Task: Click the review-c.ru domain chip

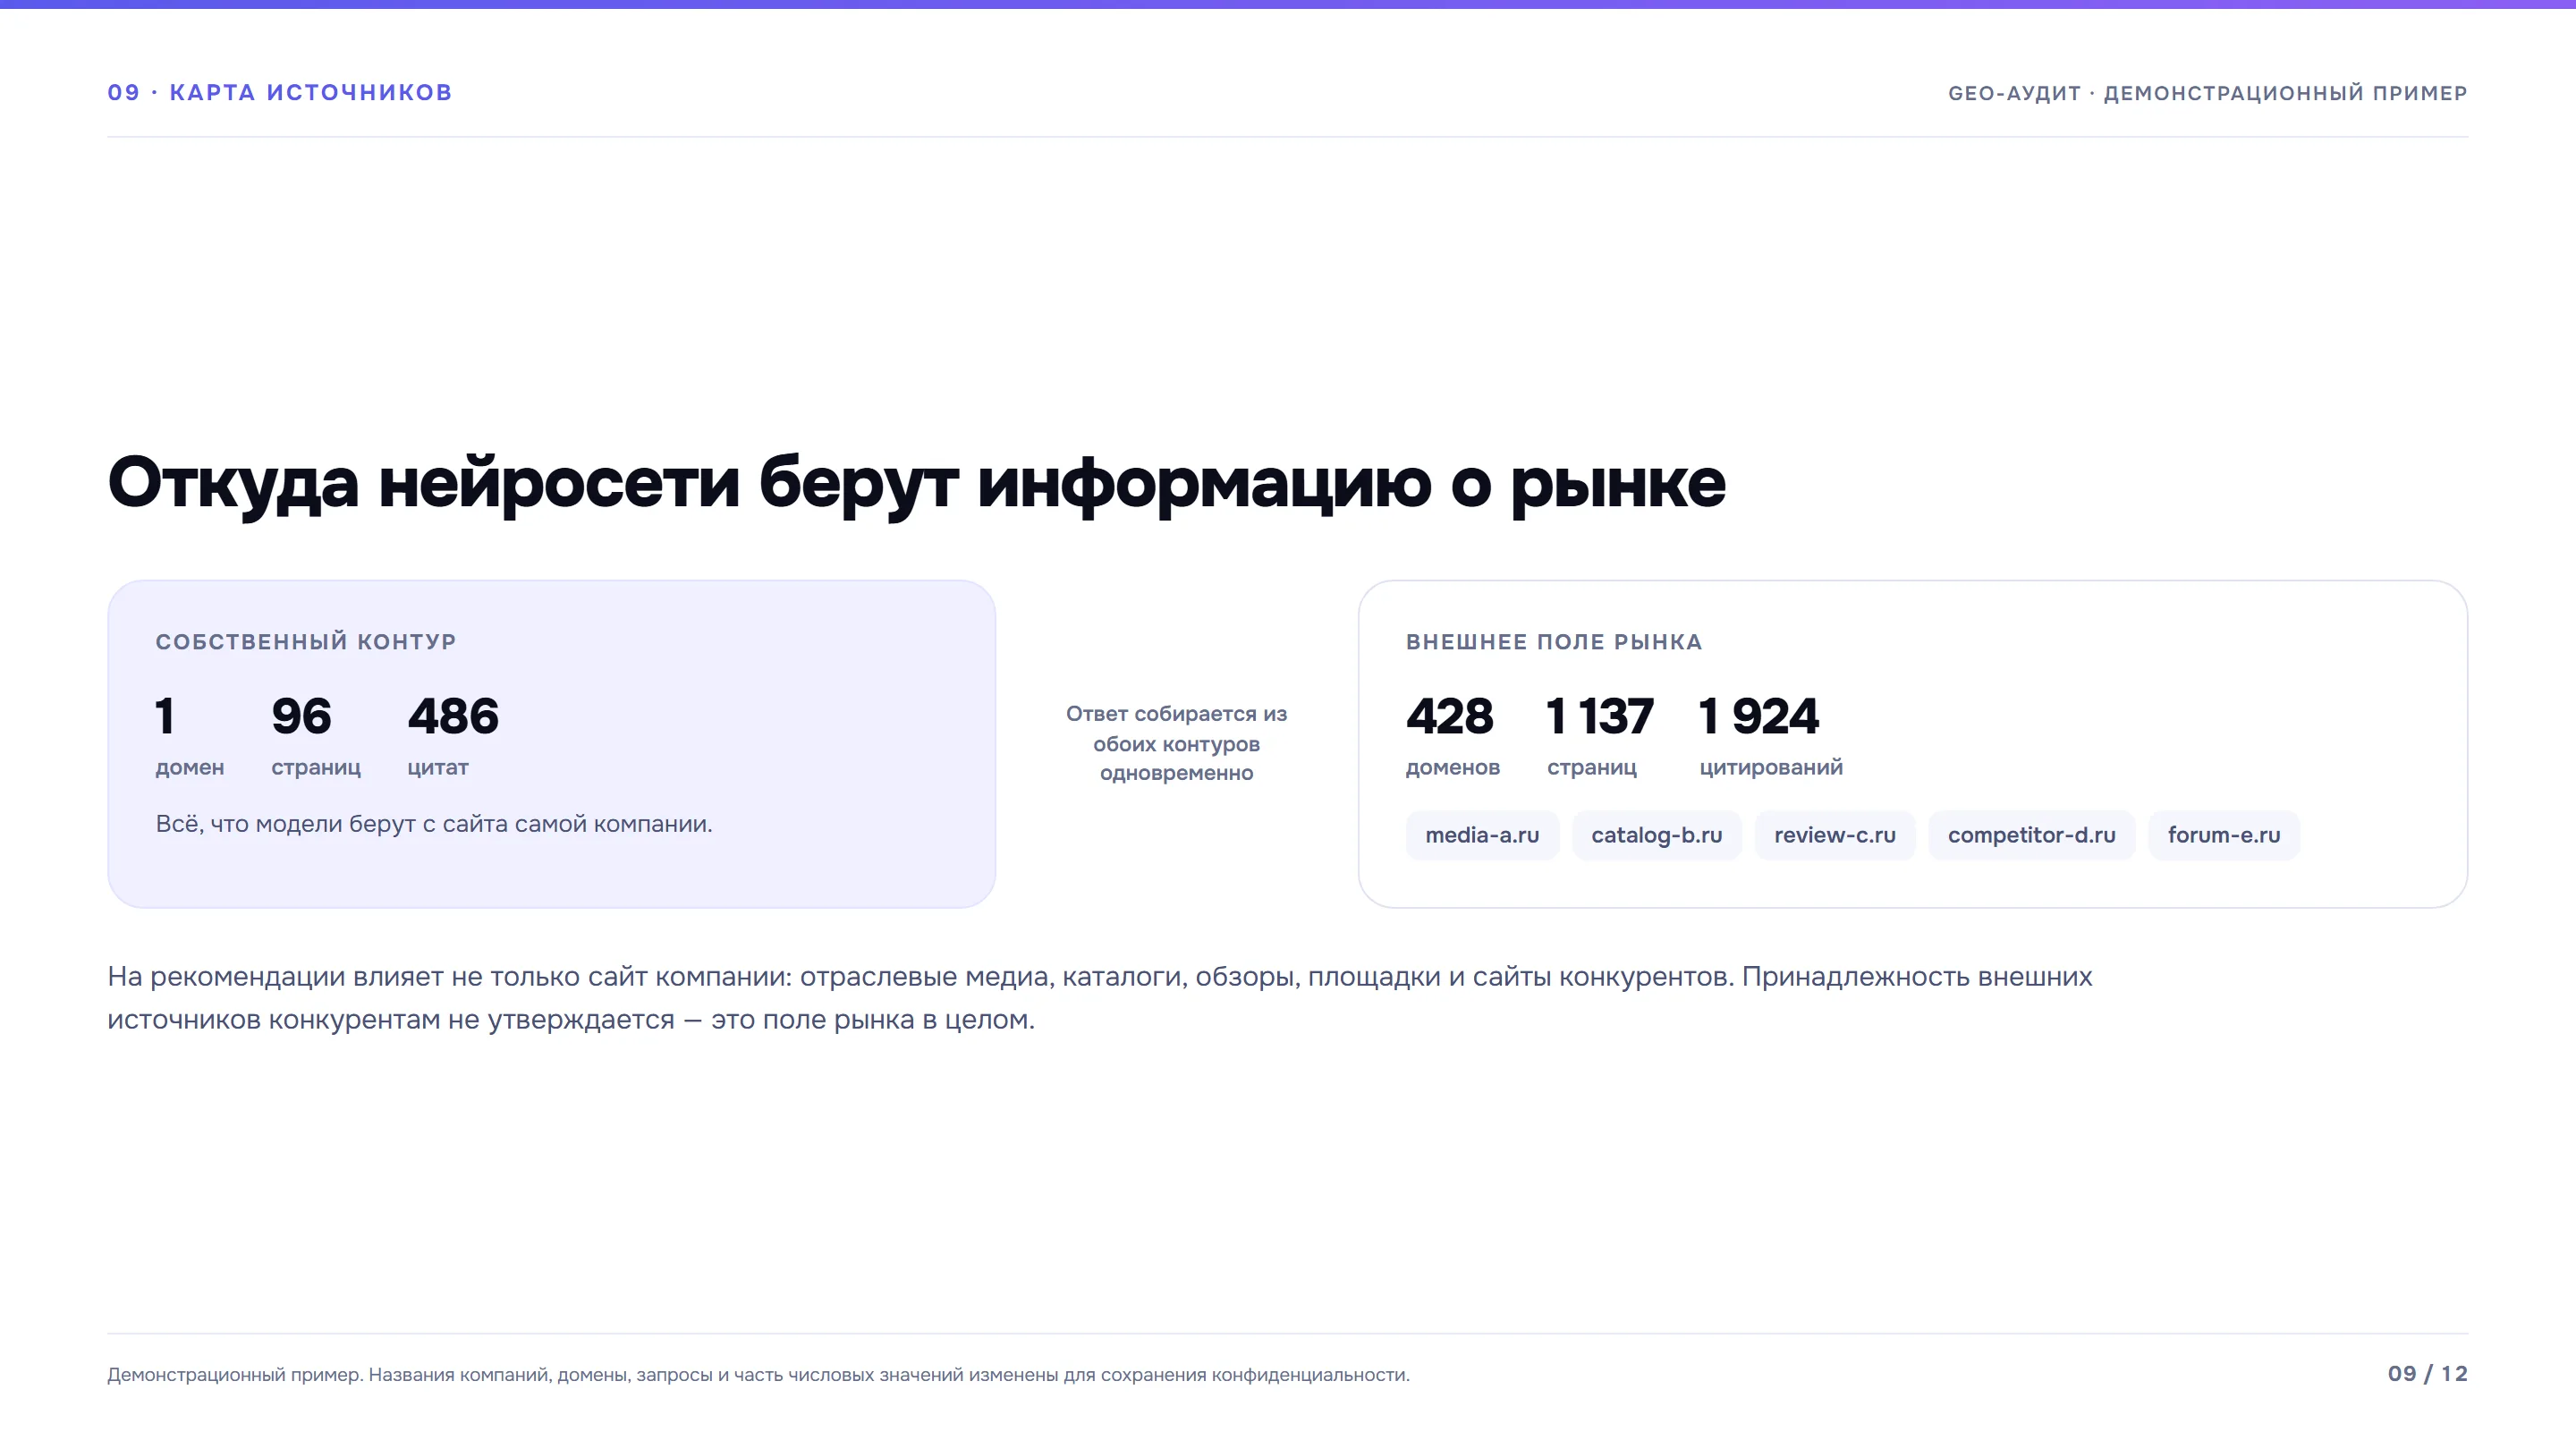Action: point(1834,835)
